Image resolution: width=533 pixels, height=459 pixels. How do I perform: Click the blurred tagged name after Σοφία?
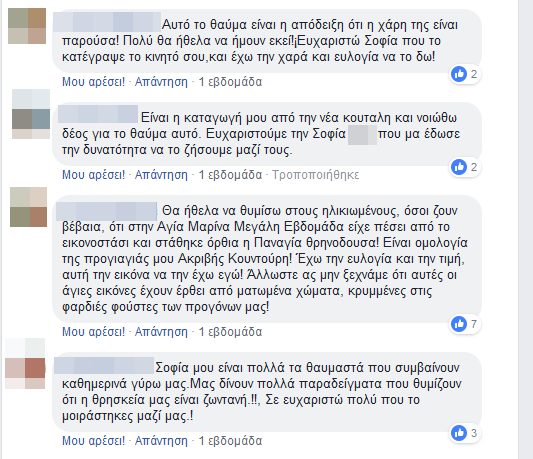click(x=362, y=135)
